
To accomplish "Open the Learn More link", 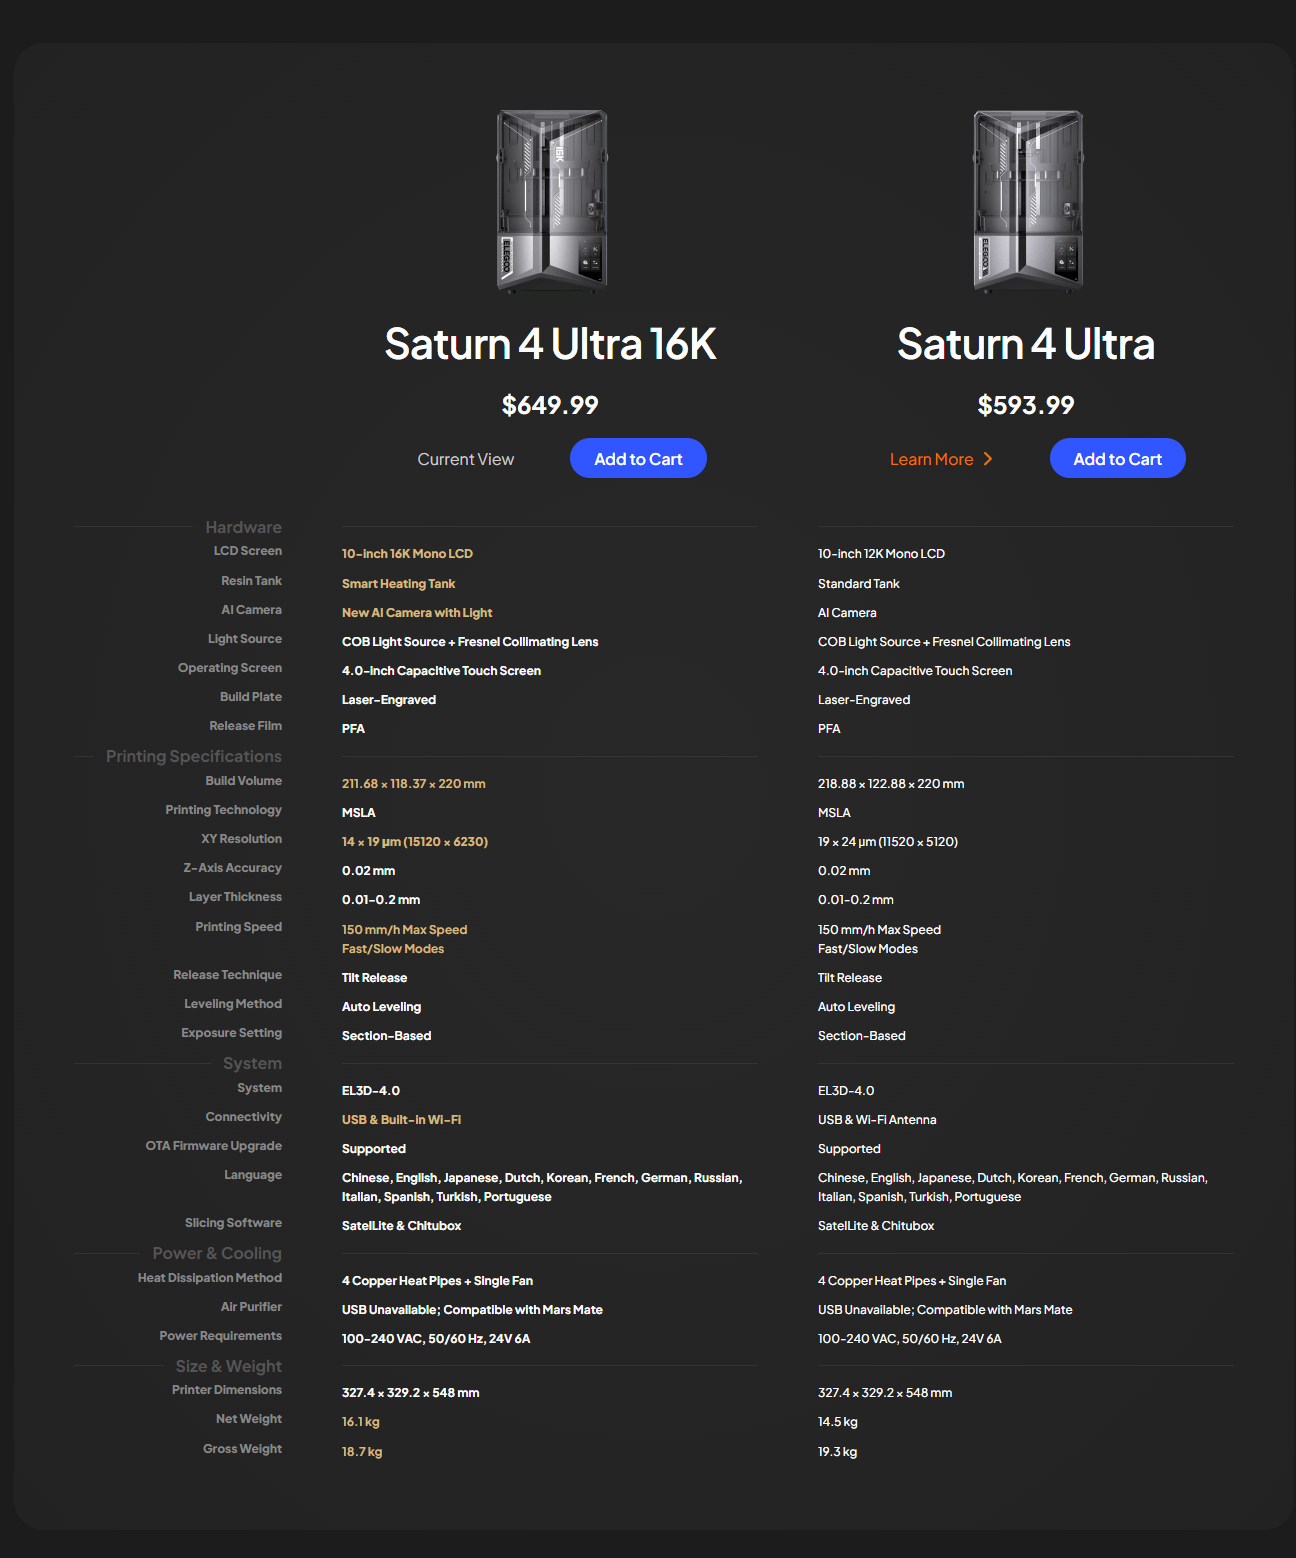I will click(931, 459).
